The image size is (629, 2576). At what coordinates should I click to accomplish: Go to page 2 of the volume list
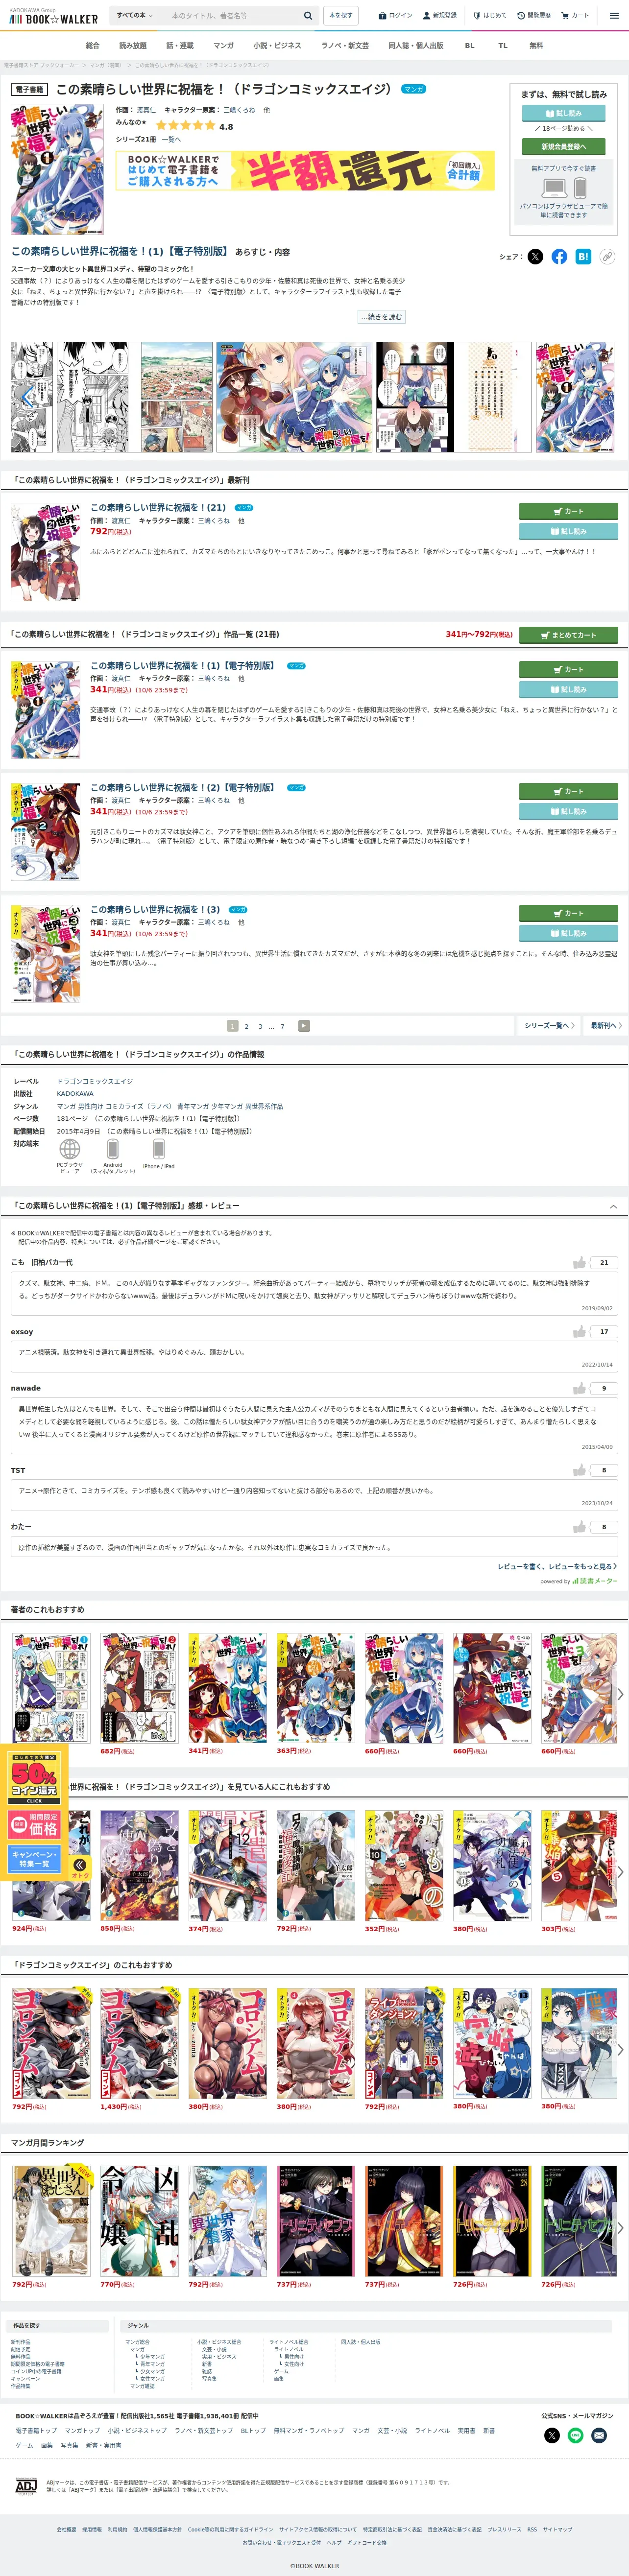(247, 1026)
